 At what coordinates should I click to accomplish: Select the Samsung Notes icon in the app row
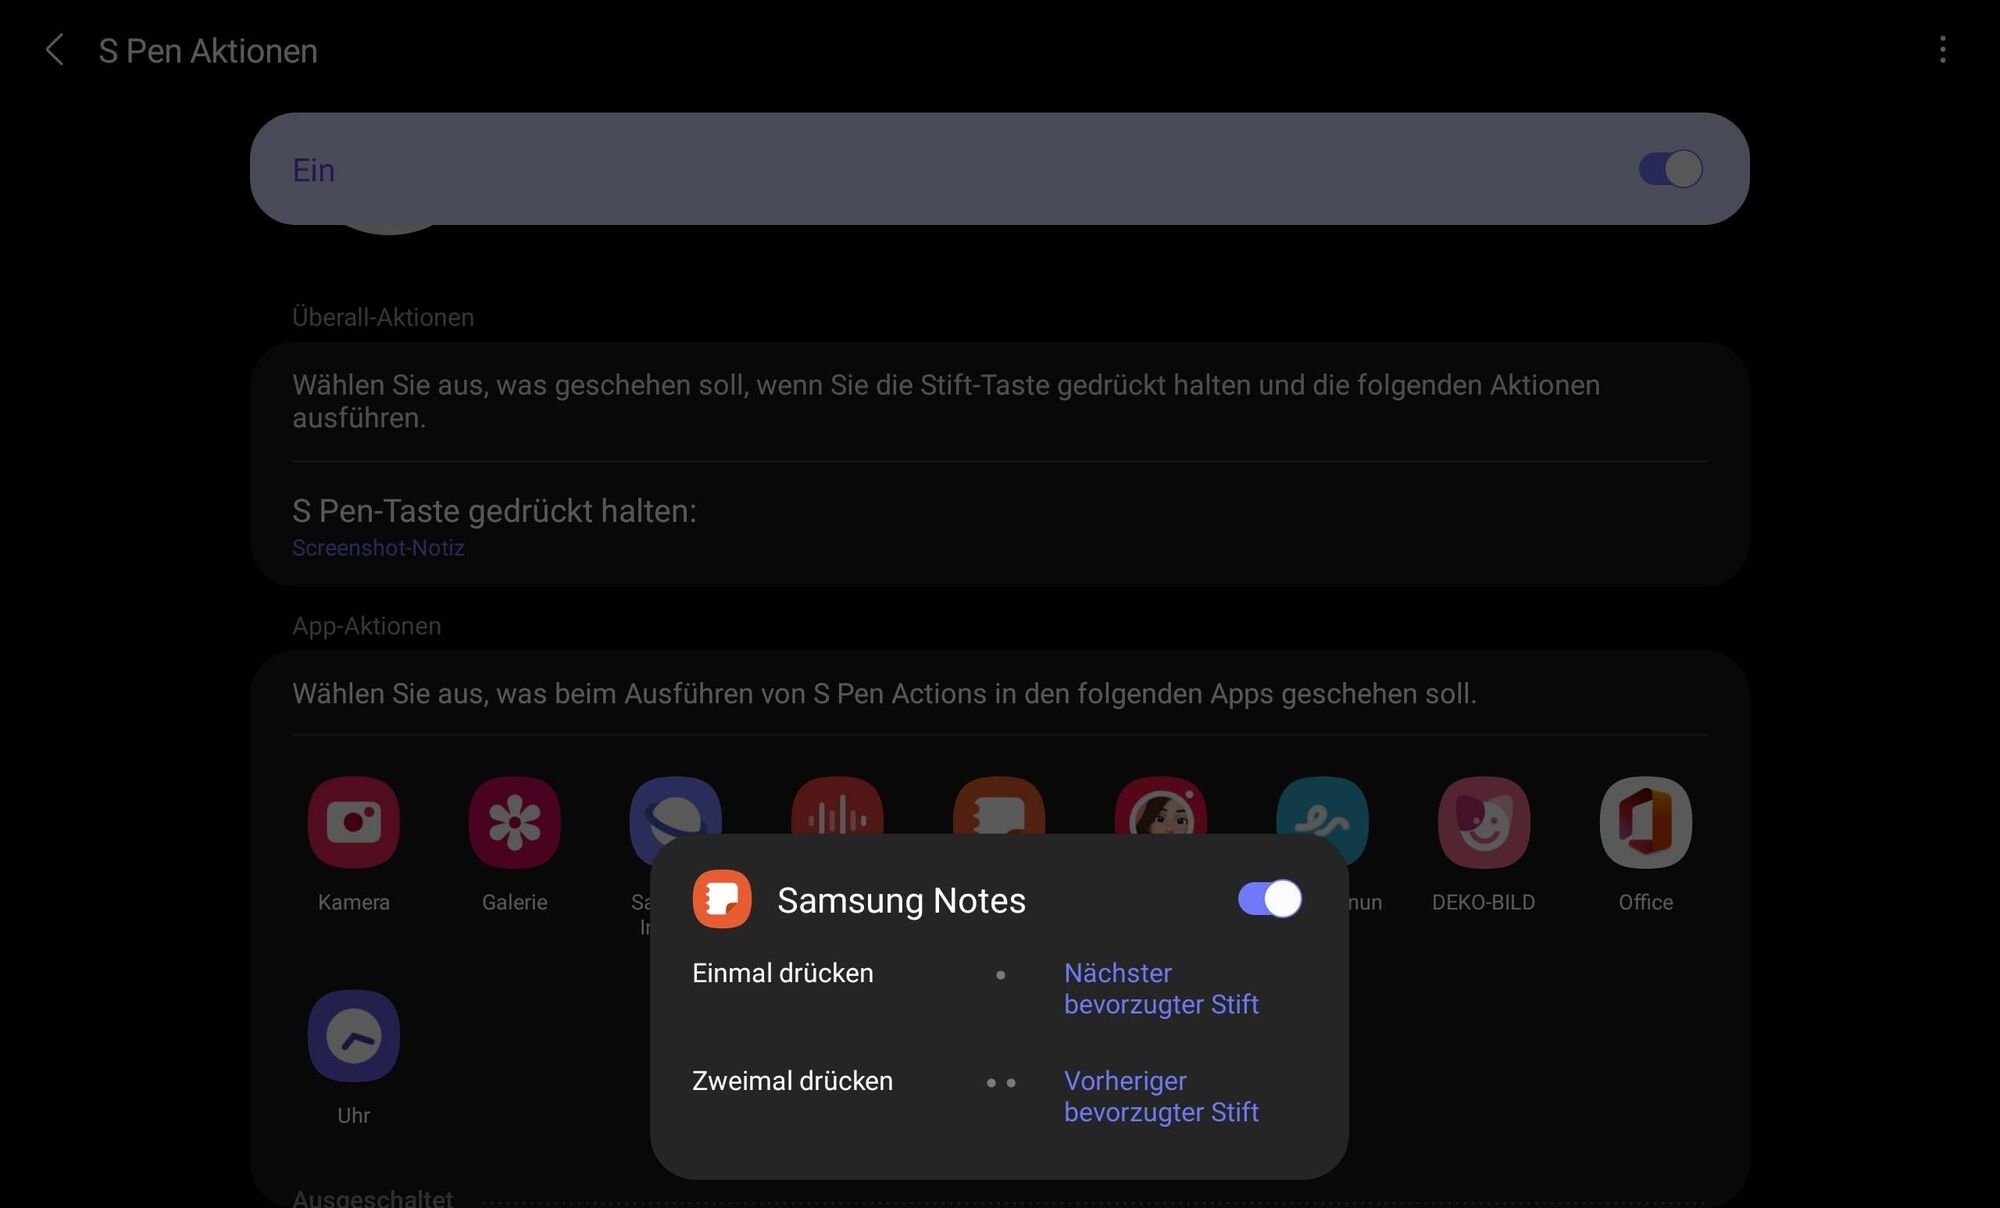coord(999,806)
